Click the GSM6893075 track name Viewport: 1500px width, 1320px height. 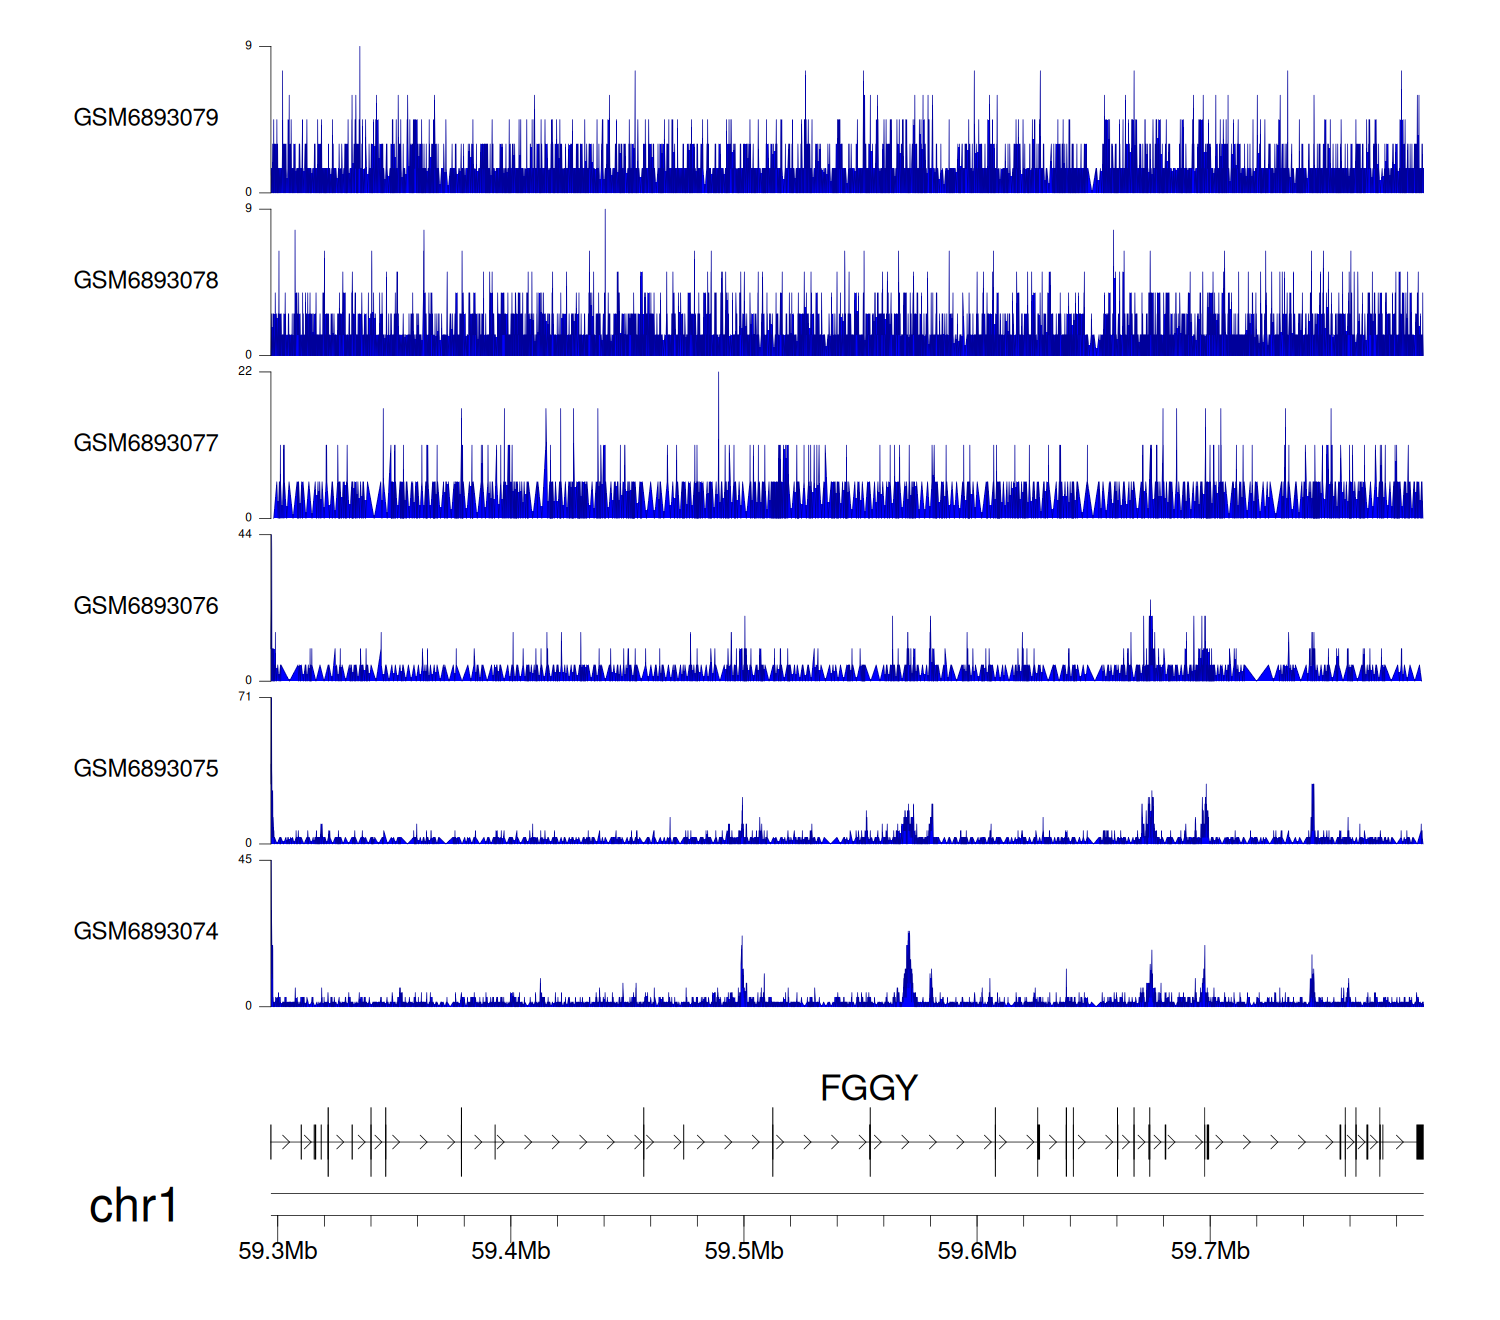coord(146,769)
